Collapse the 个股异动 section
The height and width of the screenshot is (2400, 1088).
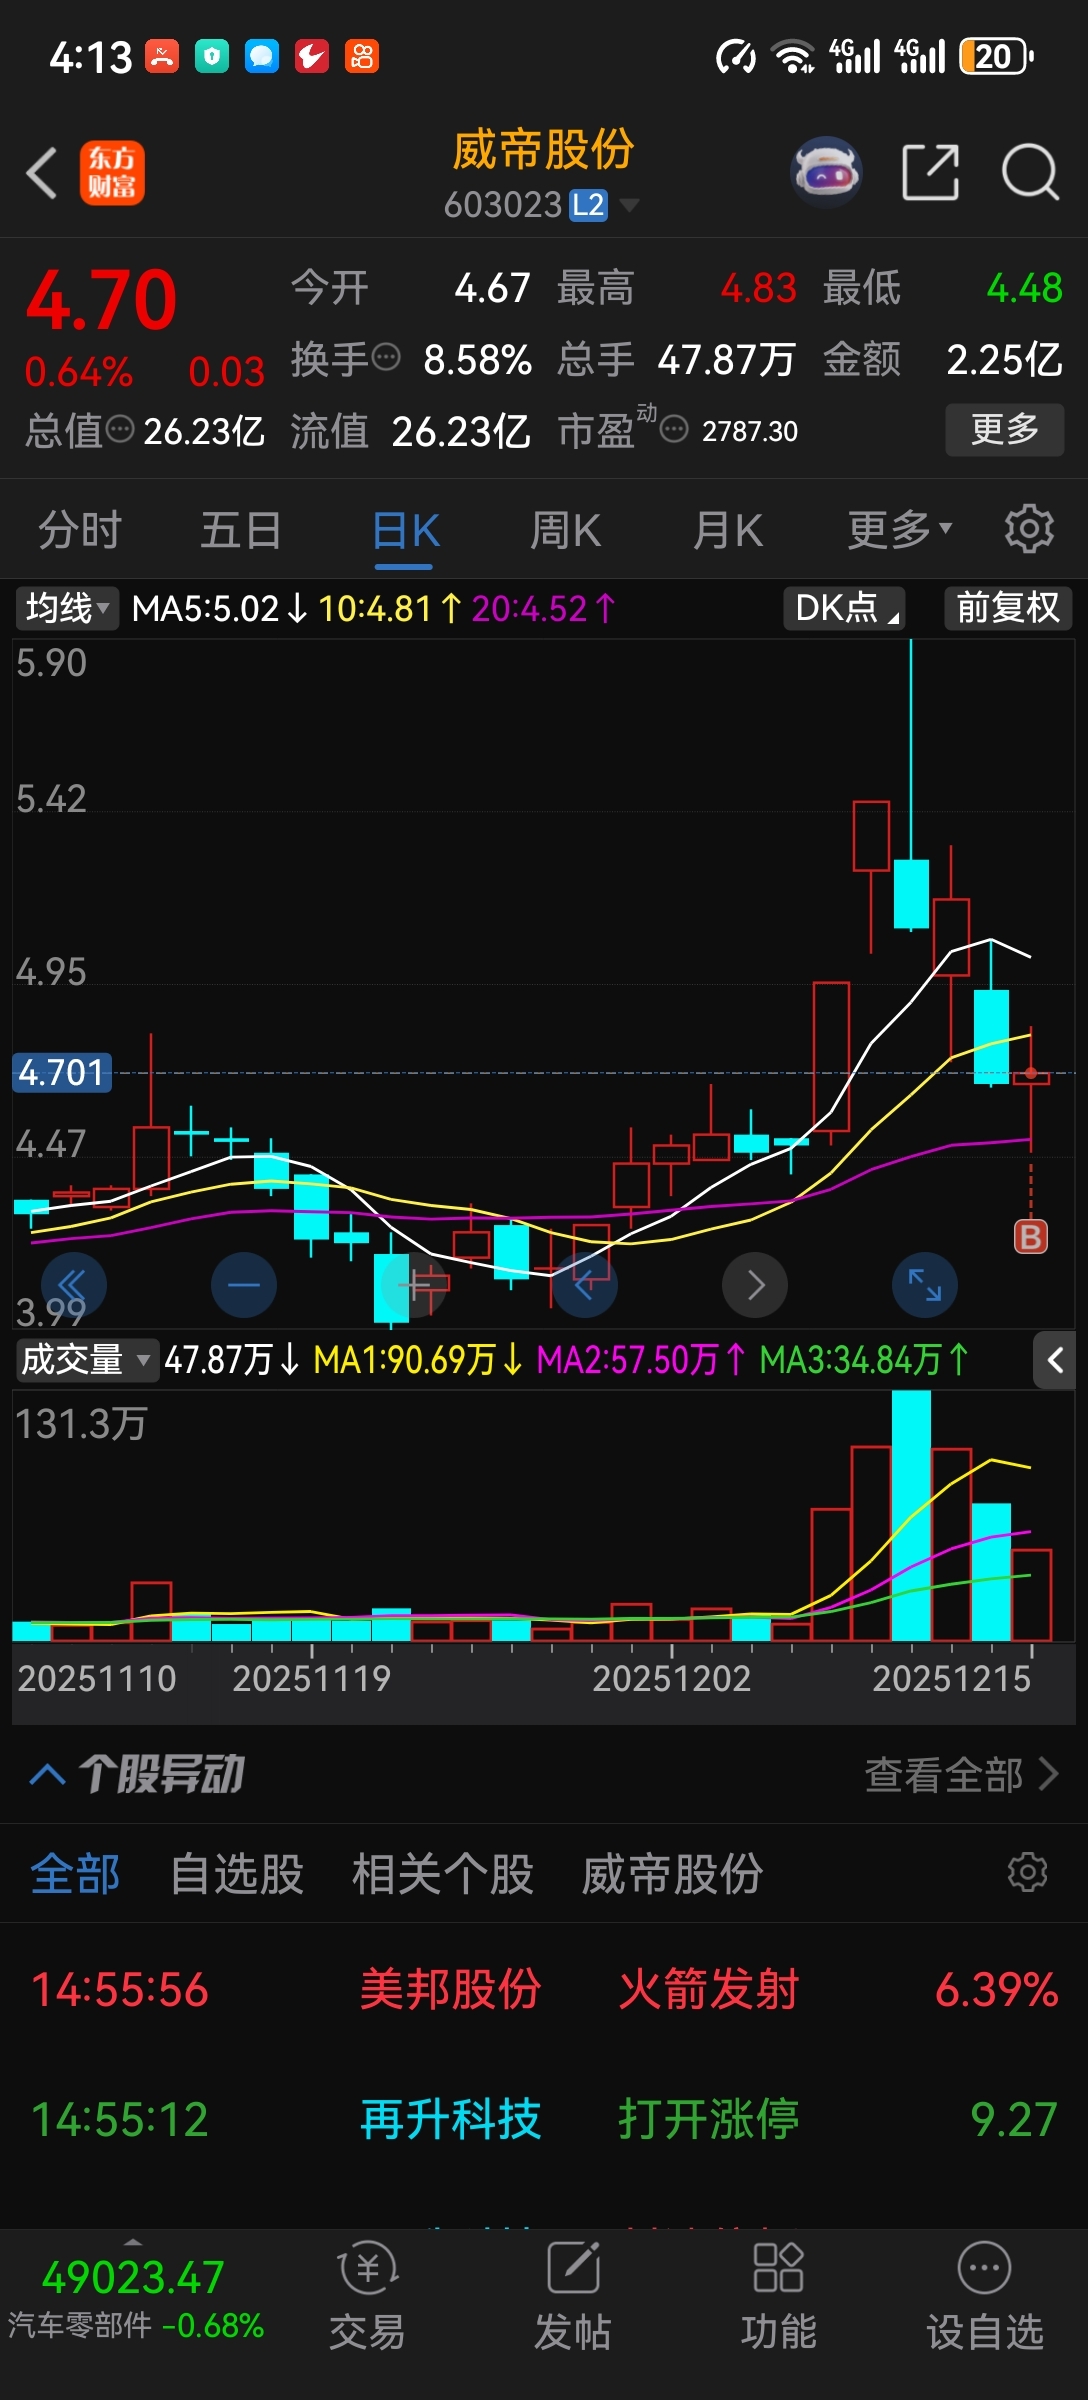[x=47, y=1775]
